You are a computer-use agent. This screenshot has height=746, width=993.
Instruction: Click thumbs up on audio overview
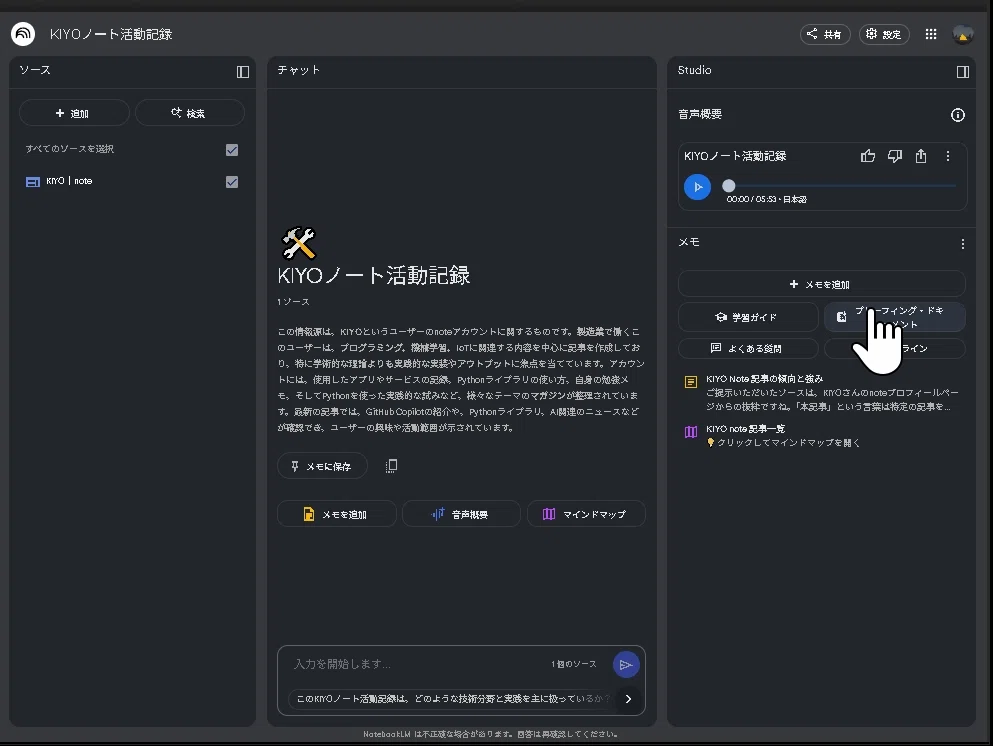click(x=868, y=156)
